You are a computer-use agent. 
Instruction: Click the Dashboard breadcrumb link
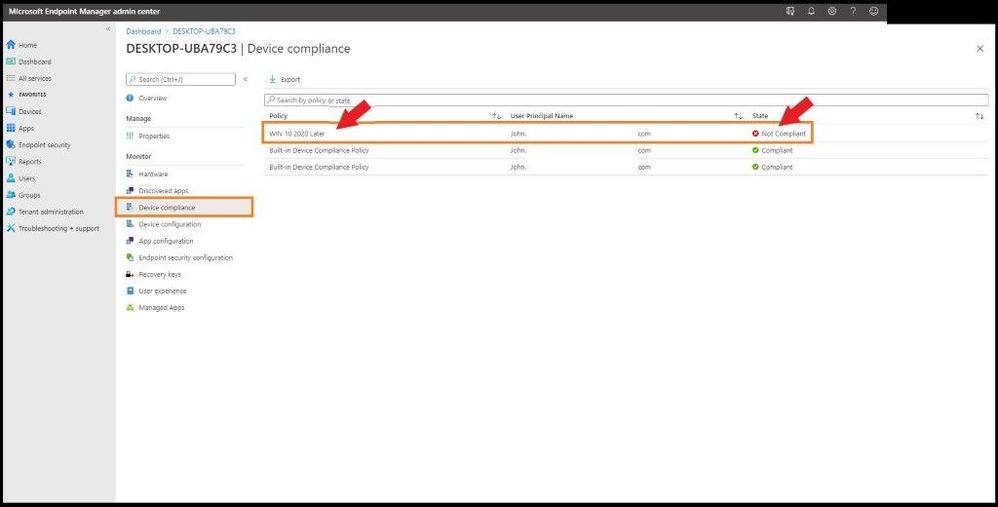click(x=143, y=31)
